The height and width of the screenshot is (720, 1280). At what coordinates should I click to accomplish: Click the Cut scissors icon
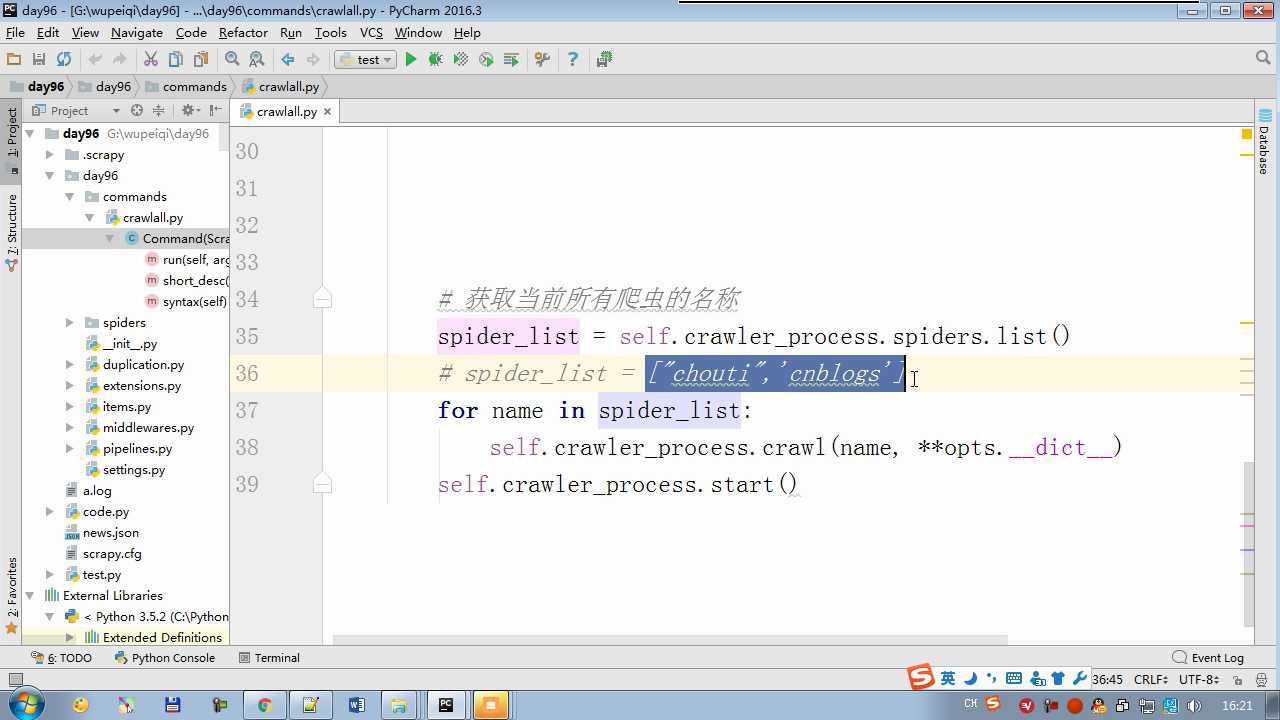point(151,60)
